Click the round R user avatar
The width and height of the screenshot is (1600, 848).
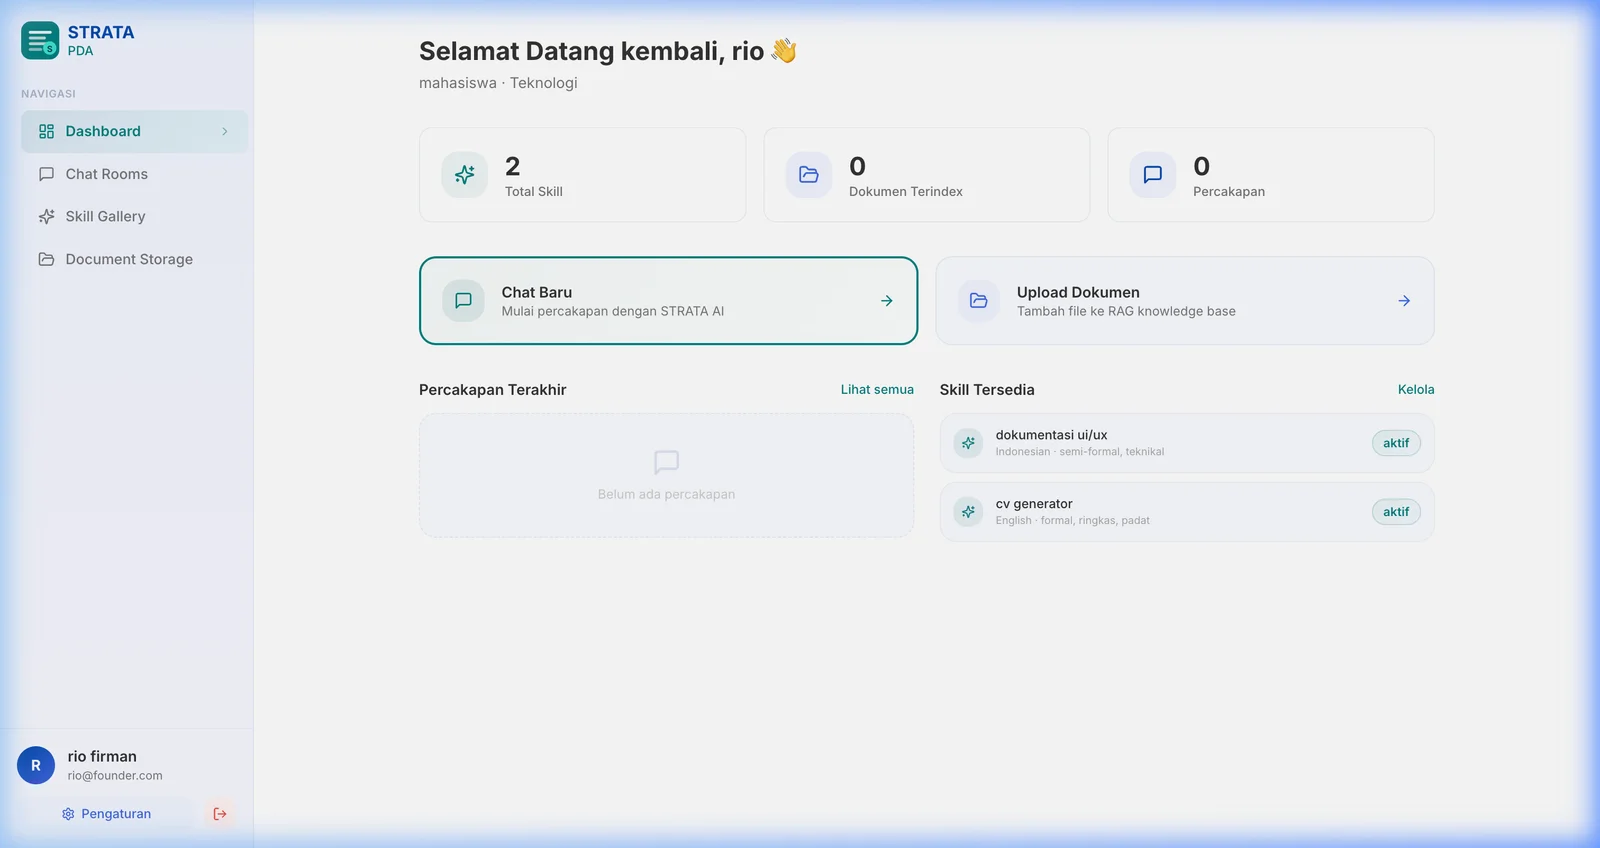click(x=36, y=765)
